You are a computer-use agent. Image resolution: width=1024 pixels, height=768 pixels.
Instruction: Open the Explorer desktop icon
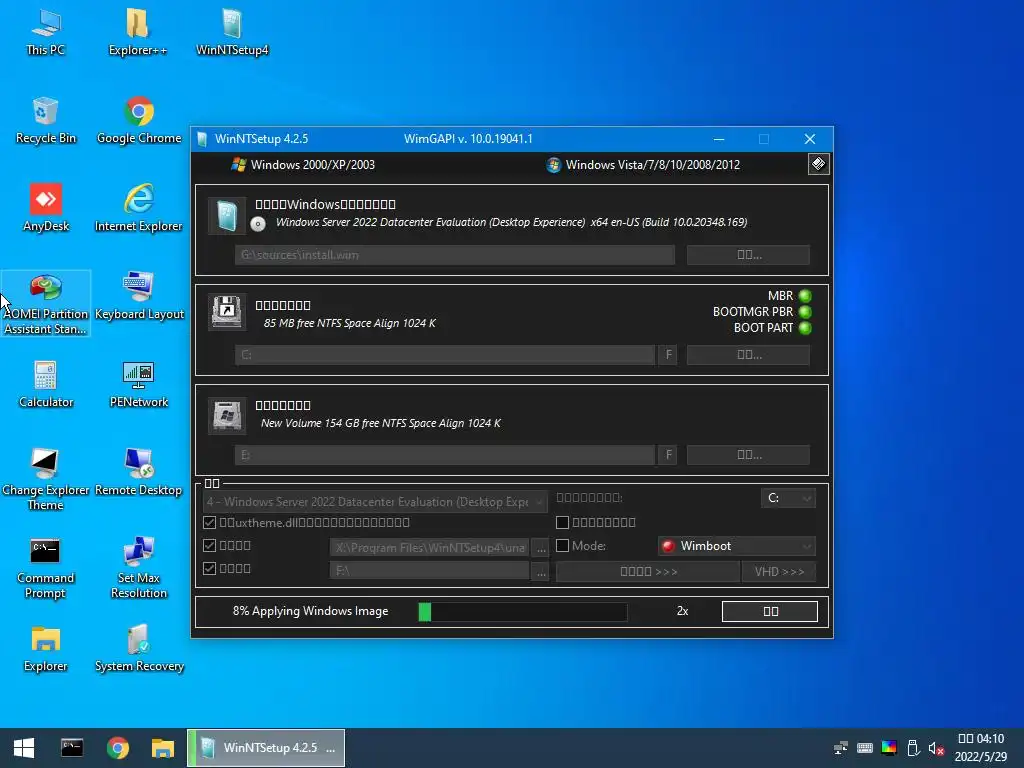tap(46, 648)
